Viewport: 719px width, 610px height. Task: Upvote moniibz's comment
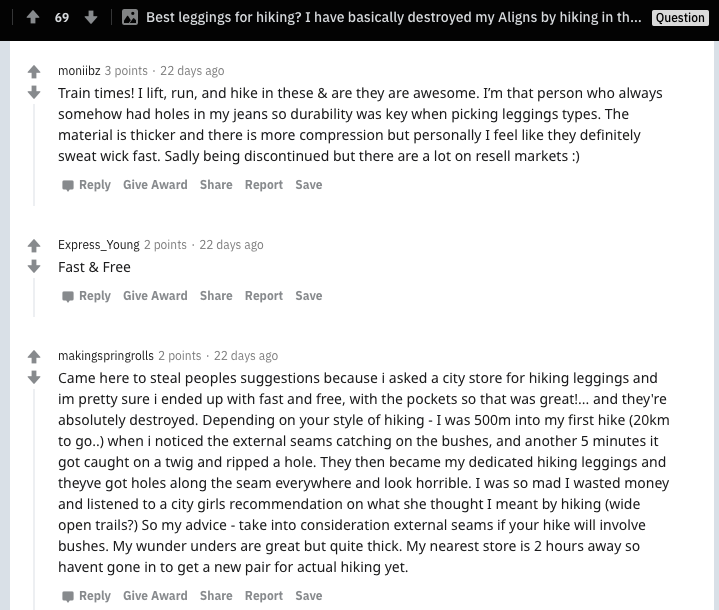pos(34,72)
